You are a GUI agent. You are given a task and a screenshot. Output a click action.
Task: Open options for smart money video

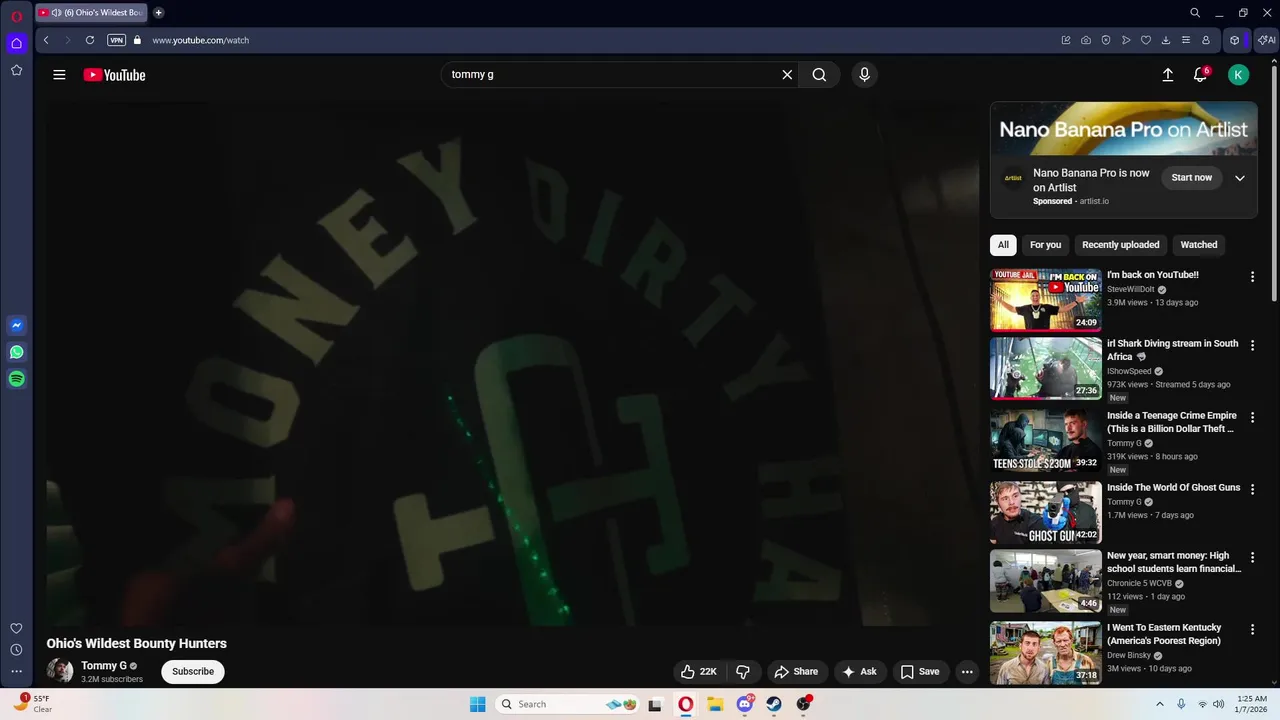1252,557
